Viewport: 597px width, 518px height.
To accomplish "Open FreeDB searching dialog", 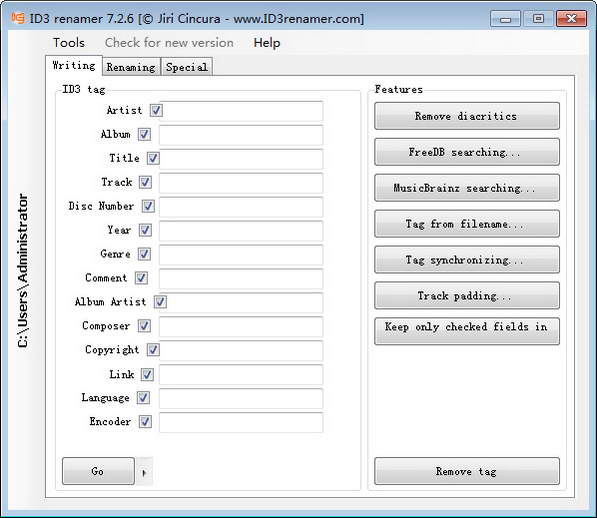I will [x=467, y=152].
